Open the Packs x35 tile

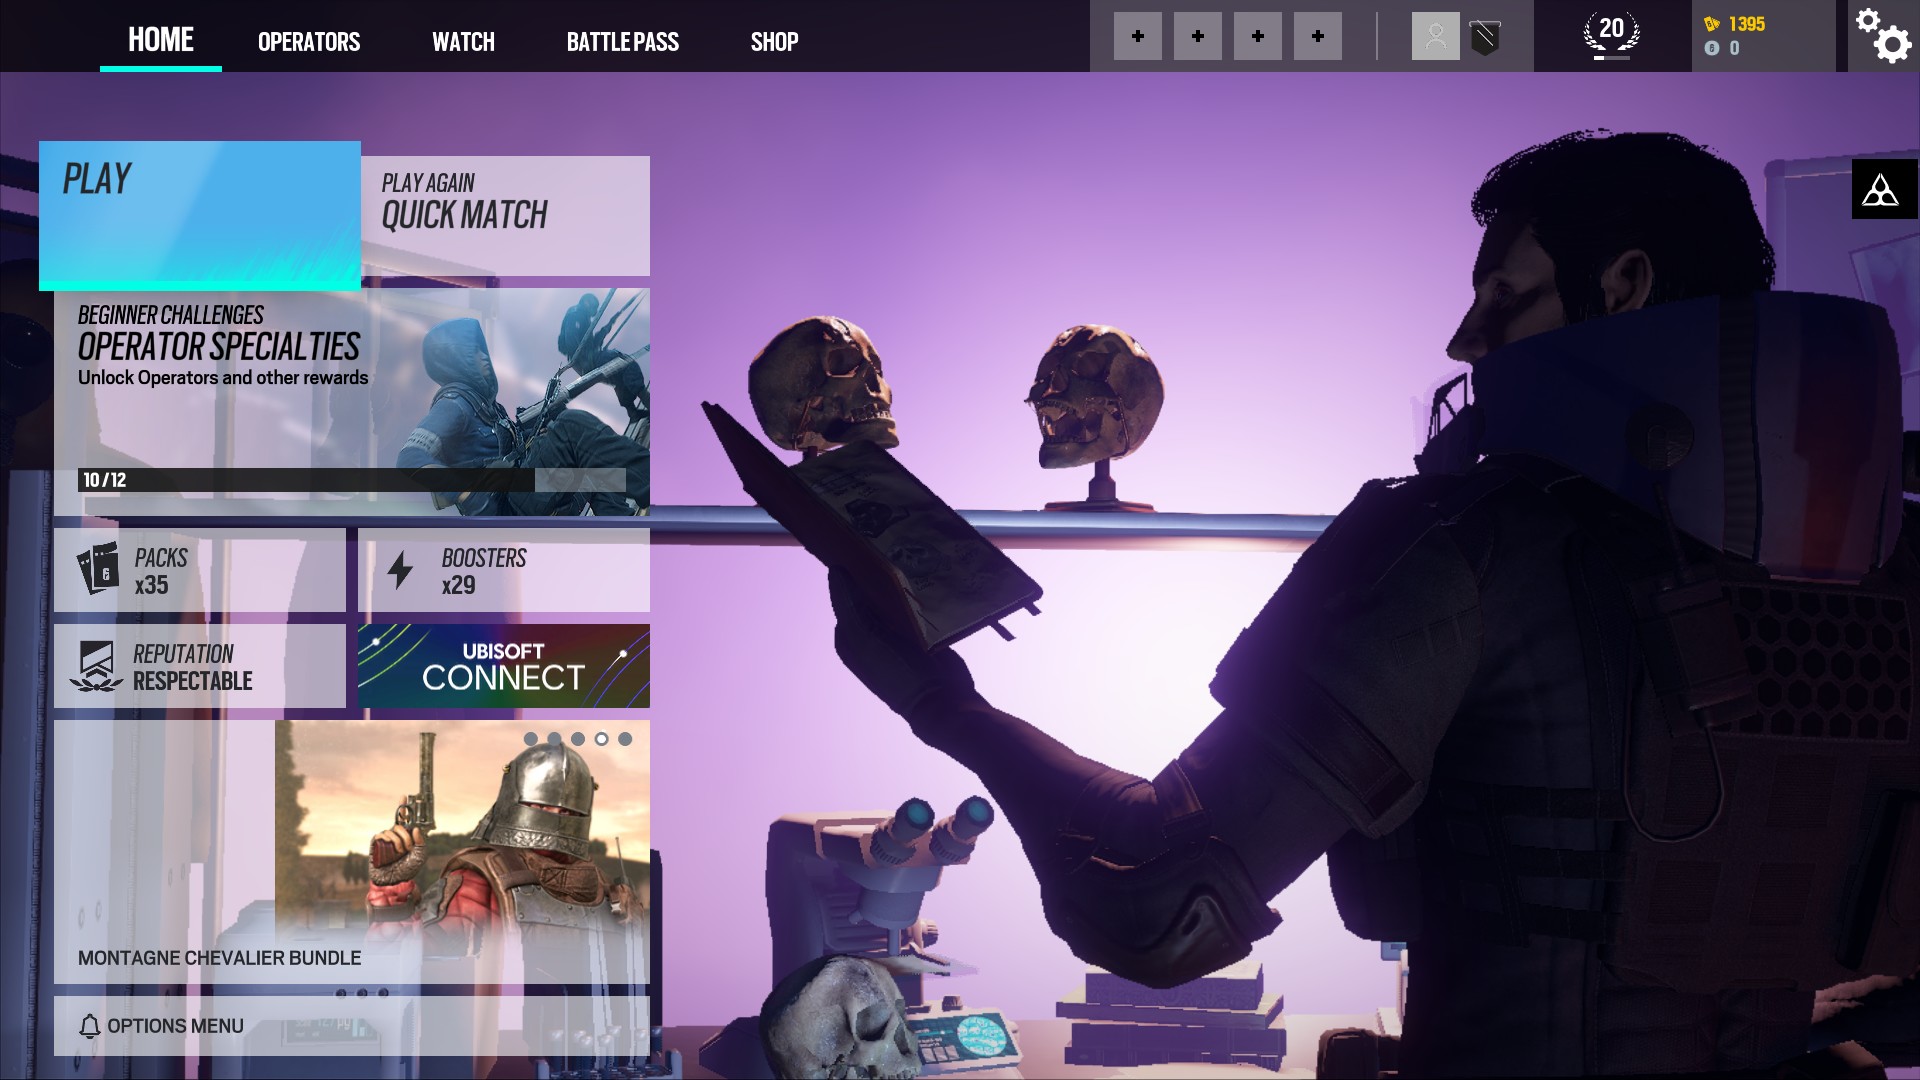coord(200,570)
